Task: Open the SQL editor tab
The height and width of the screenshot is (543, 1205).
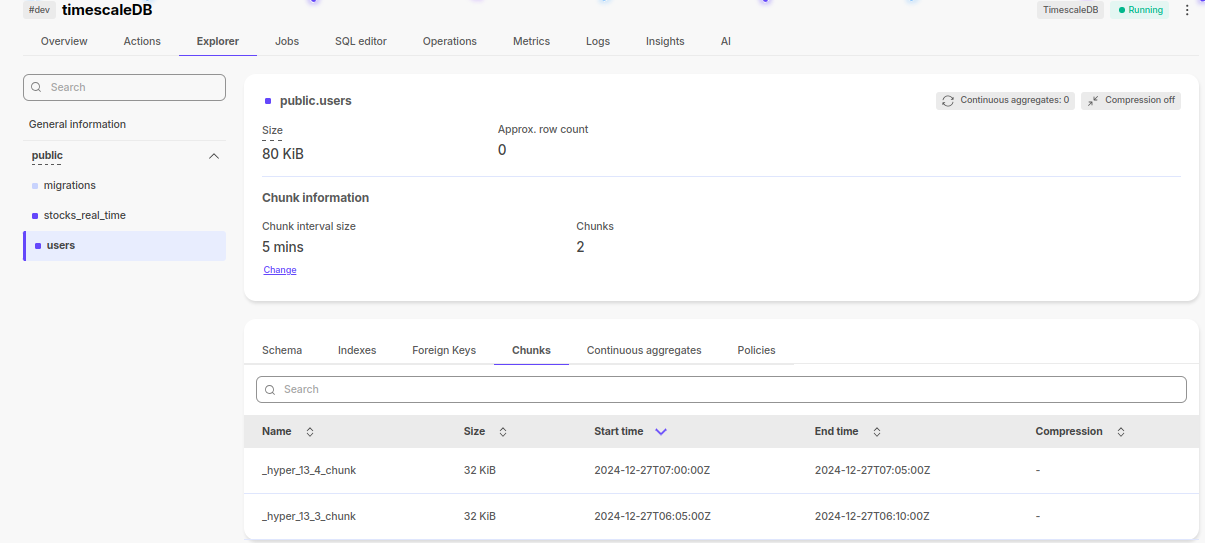Action: pos(361,41)
